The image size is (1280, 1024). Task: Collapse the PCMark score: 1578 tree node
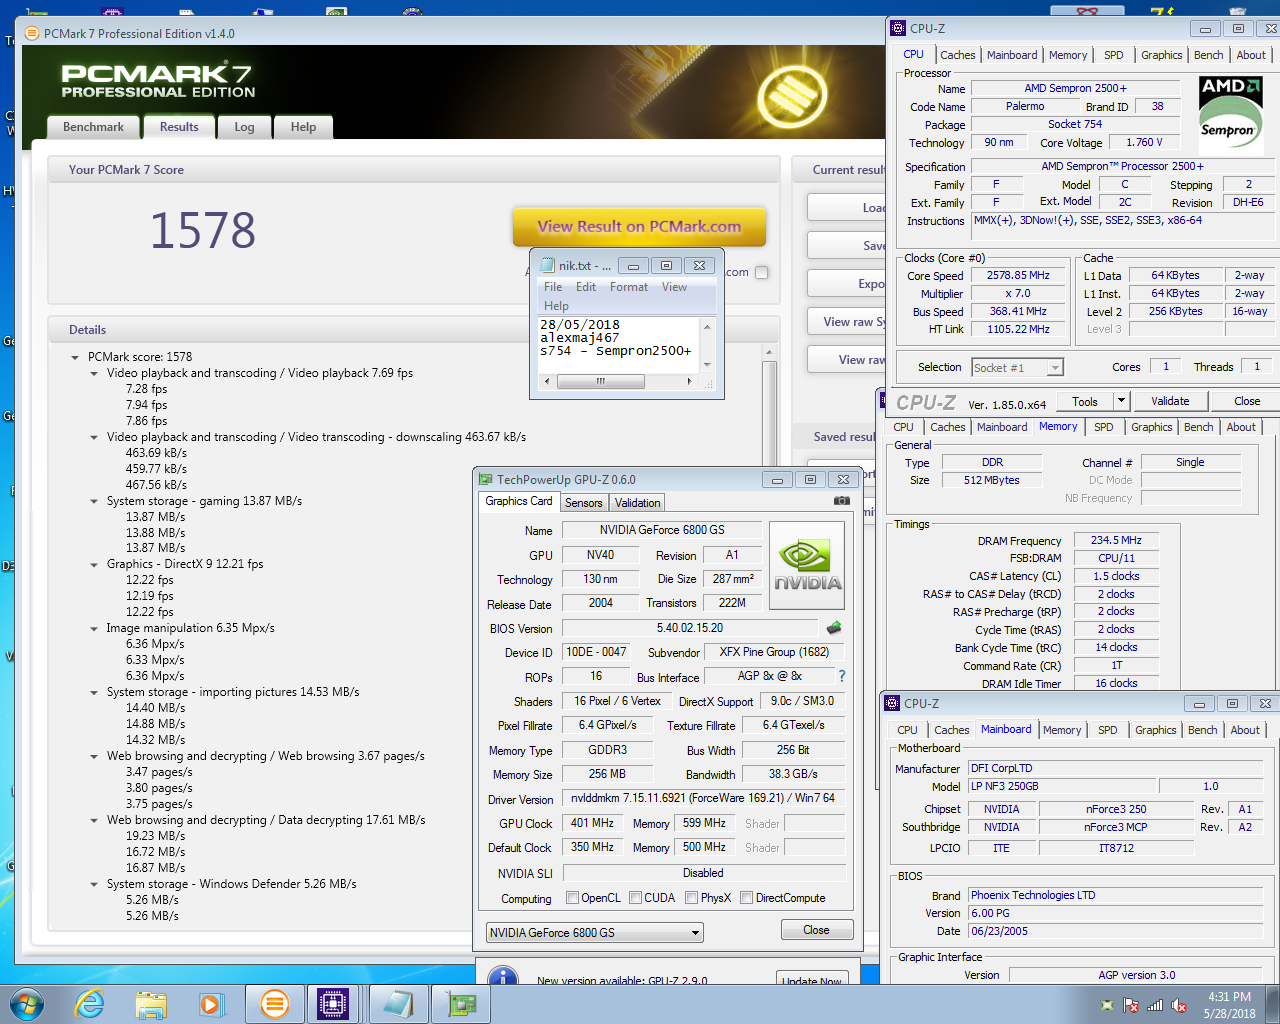coord(75,357)
